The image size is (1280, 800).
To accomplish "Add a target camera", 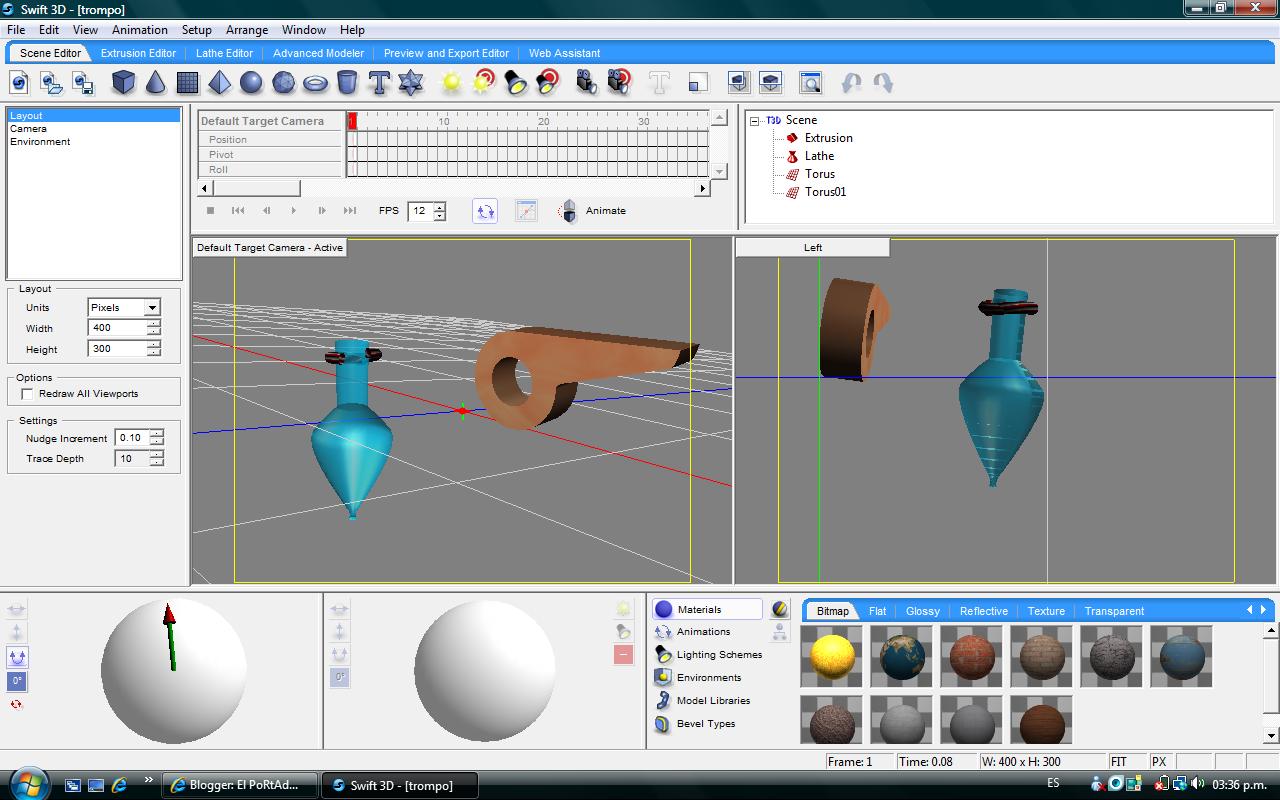I will pos(619,82).
